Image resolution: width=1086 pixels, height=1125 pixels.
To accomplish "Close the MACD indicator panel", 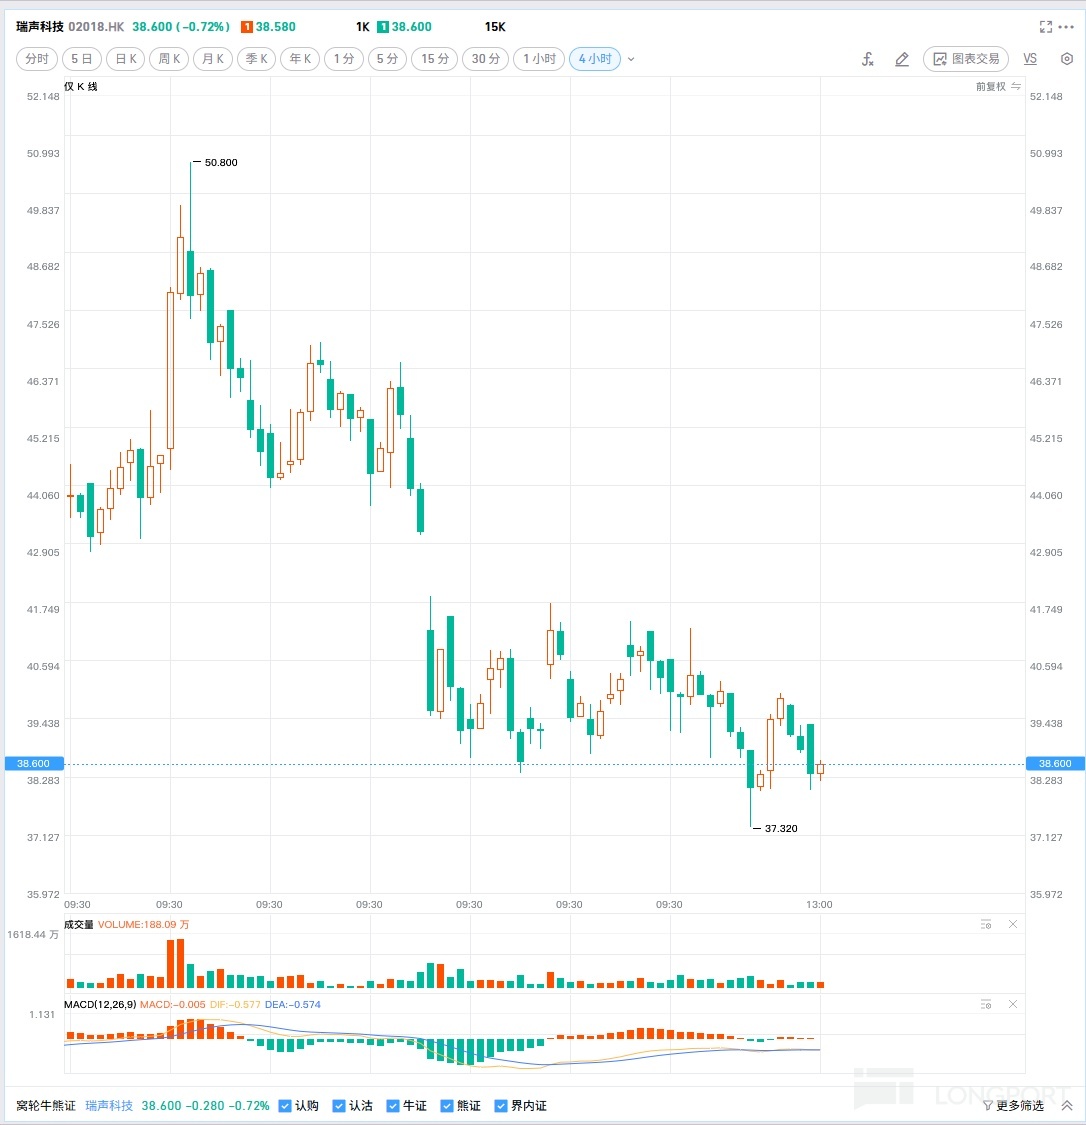I will point(1013,1004).
